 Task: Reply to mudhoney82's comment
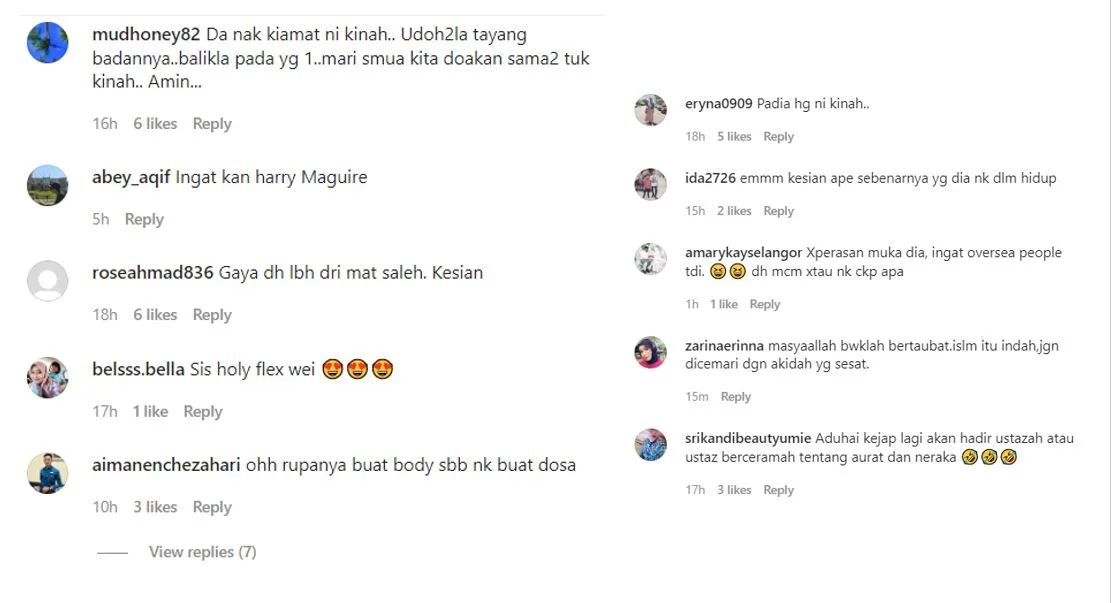212,123
